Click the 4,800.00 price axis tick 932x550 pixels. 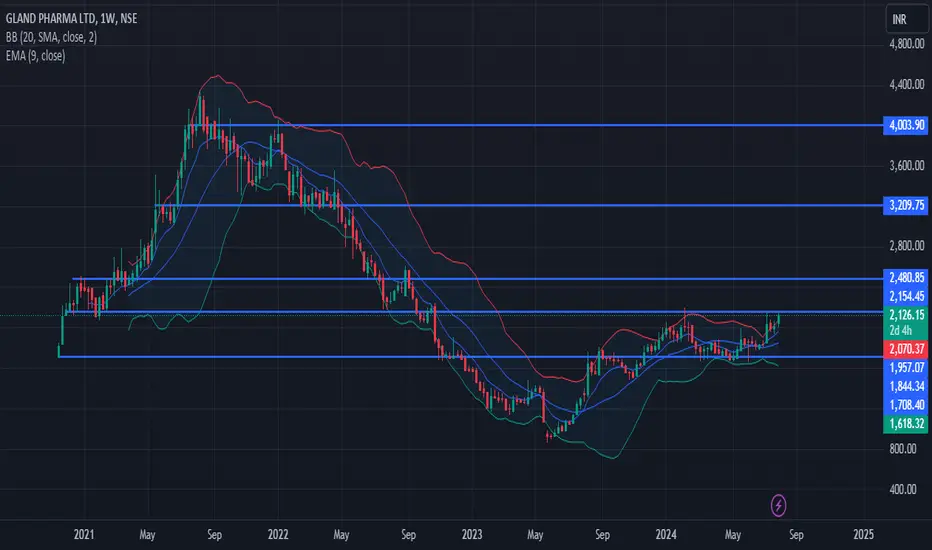906,44
